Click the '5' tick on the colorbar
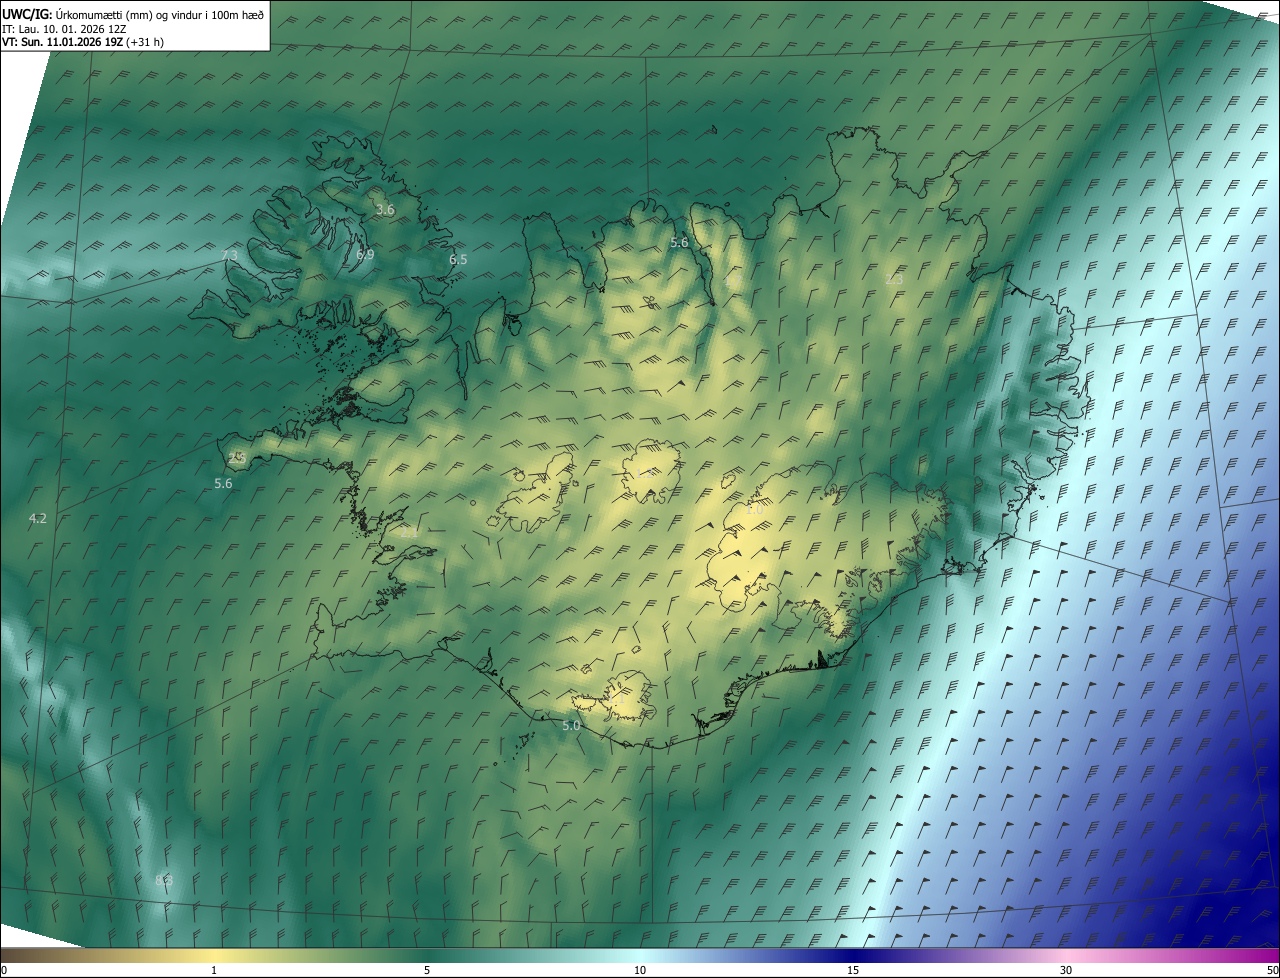This screenshot has width=1280, height=978. pos(427,970)
